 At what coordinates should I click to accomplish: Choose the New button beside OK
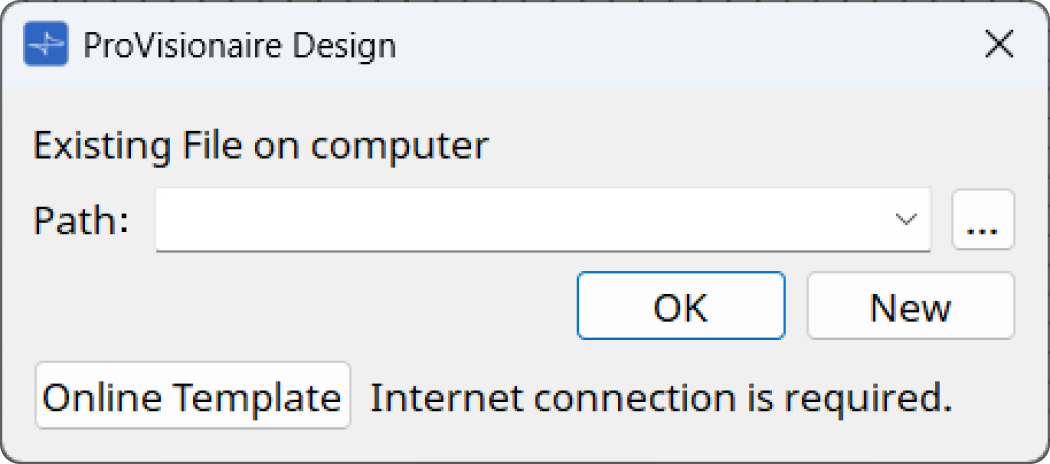911,305
